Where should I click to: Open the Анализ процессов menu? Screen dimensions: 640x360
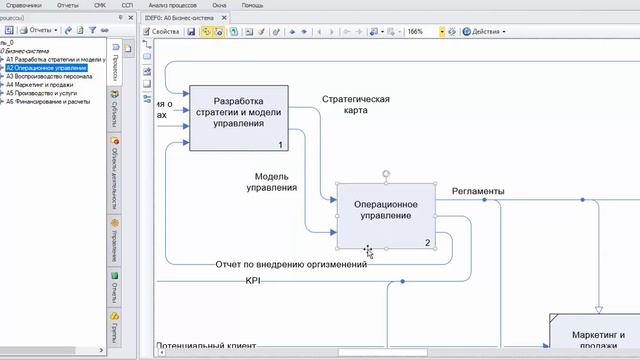click(x=173, y=5)
